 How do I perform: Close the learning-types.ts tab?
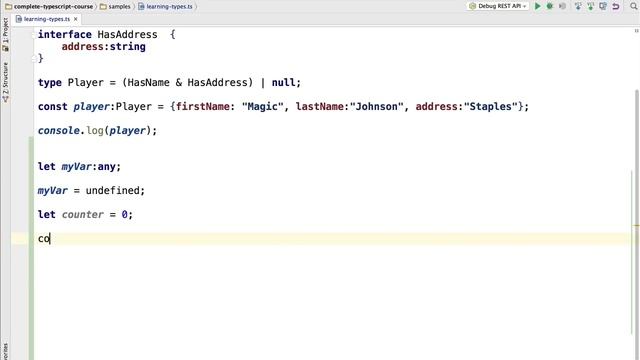[76, 19]
